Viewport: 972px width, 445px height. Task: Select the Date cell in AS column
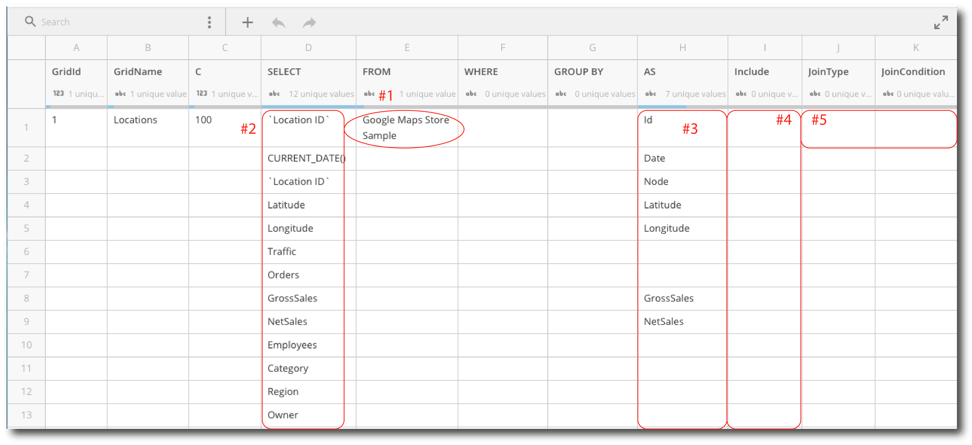click(x=683, y=159)
